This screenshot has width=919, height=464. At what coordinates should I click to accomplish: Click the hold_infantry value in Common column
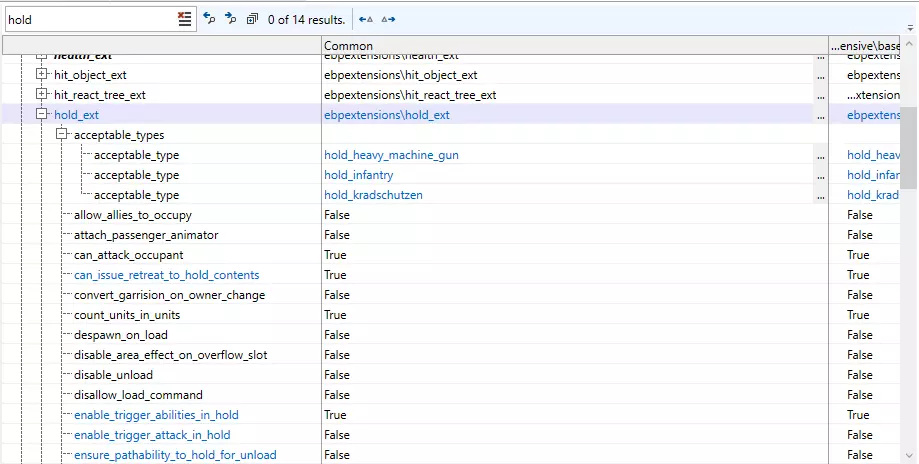(x=358, y=175)
